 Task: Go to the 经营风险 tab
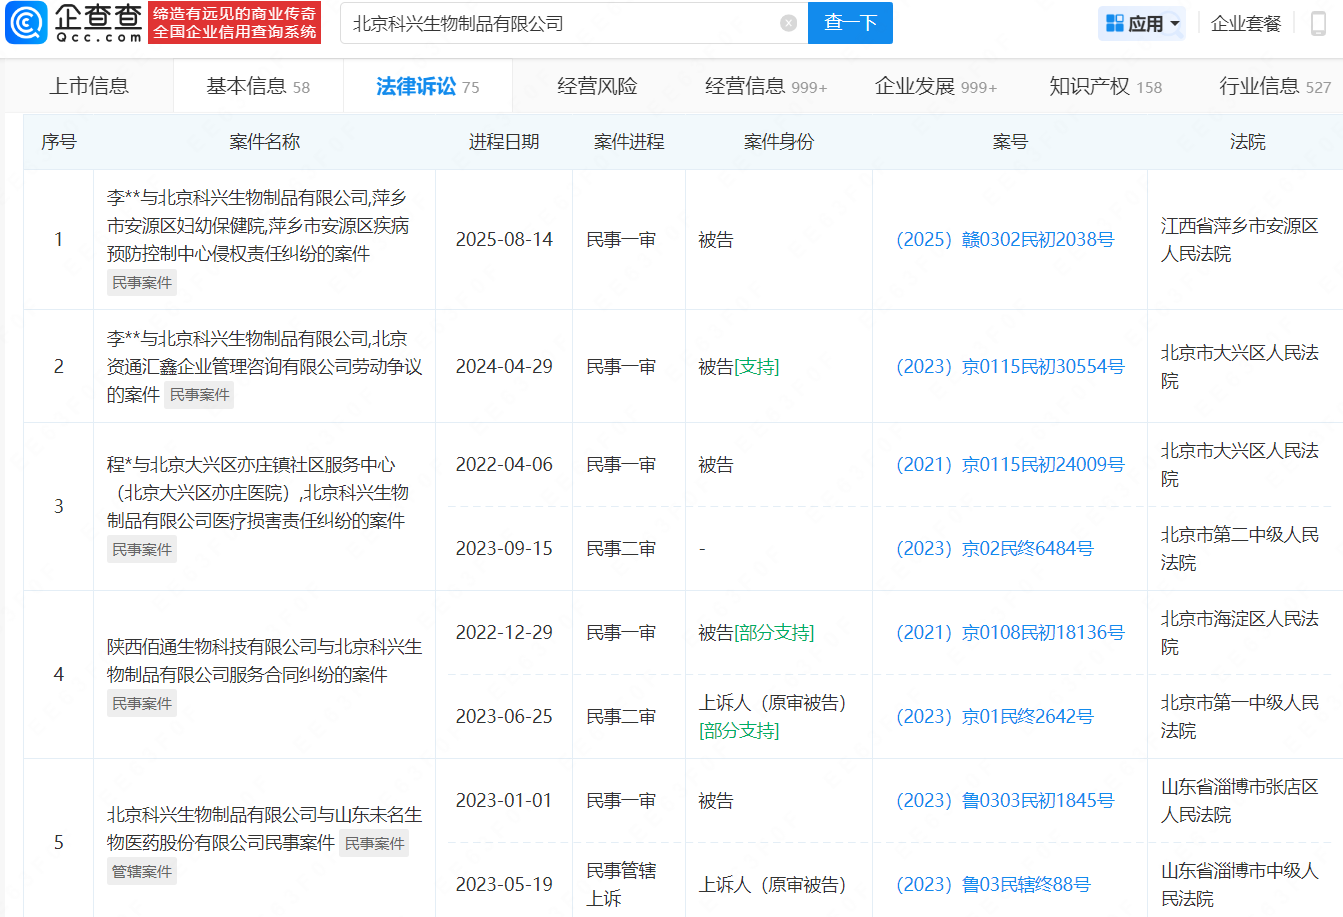(x=597, y=86)
